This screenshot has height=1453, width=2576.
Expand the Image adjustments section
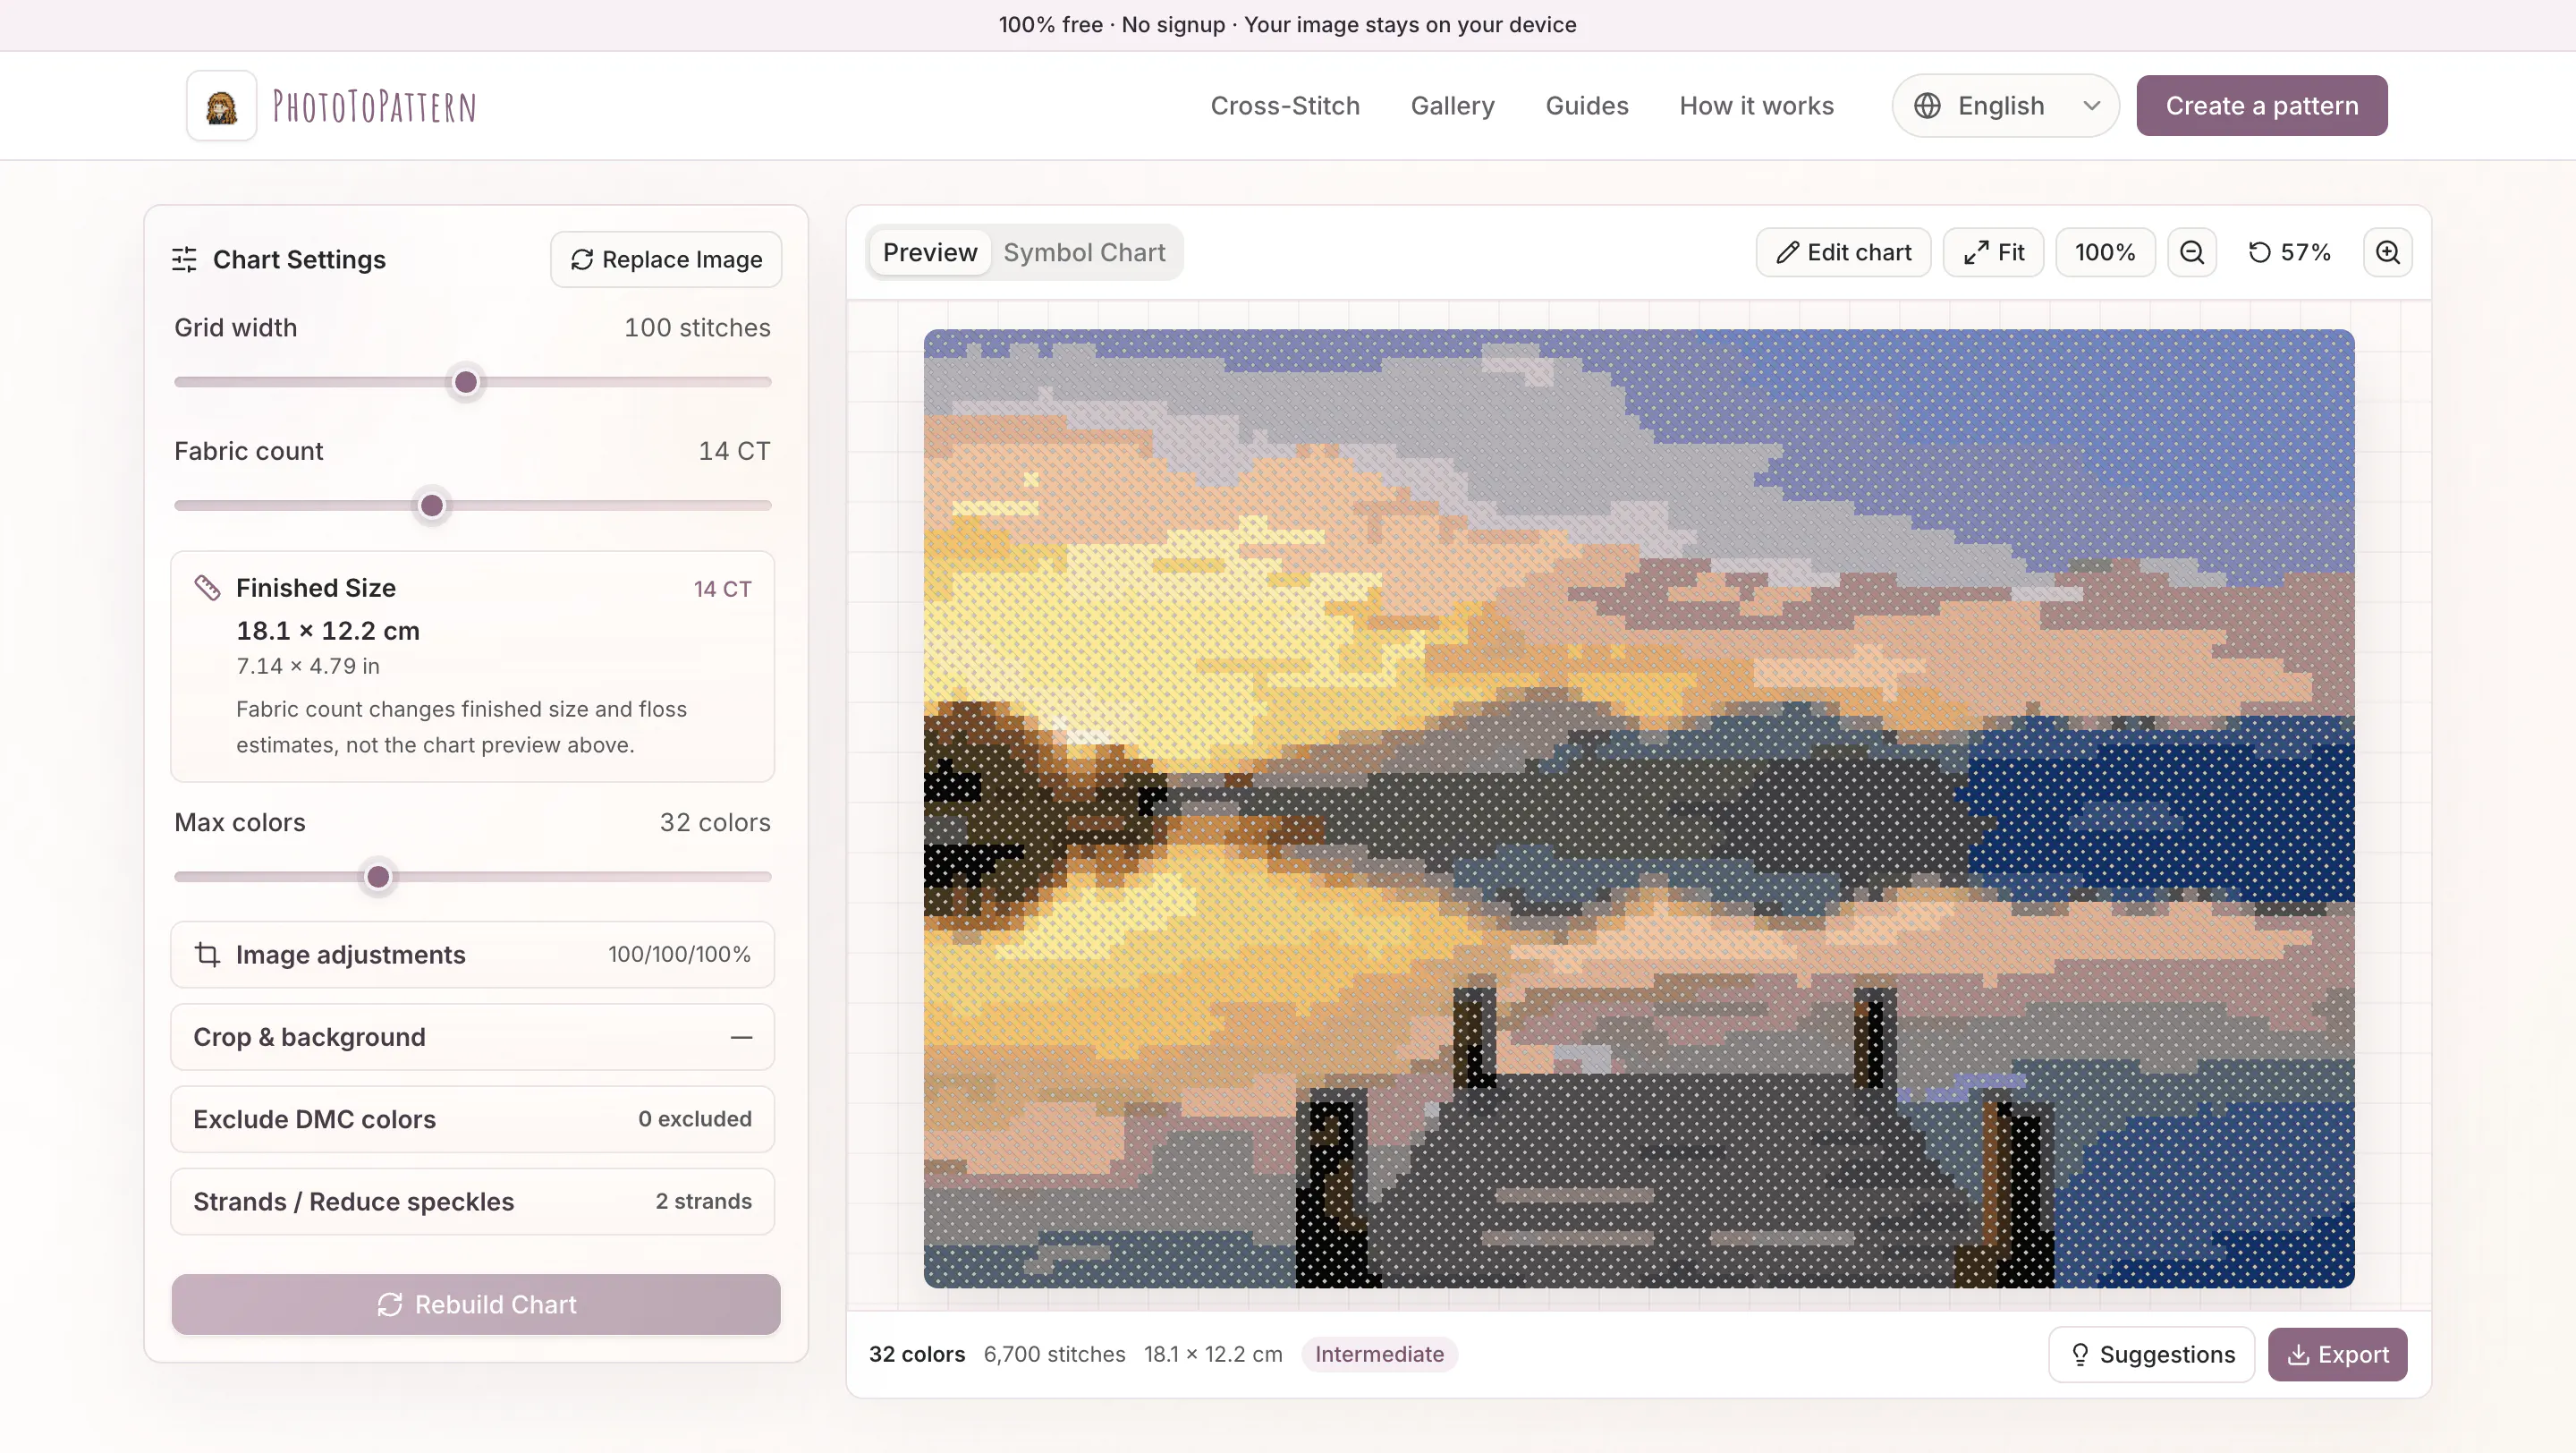(x=473, y=955)
